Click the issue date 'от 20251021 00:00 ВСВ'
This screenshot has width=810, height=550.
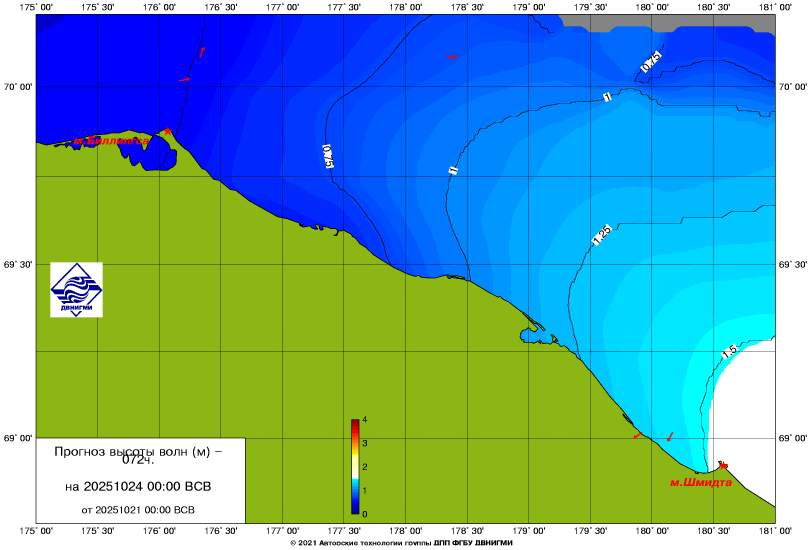pos(137,509)
